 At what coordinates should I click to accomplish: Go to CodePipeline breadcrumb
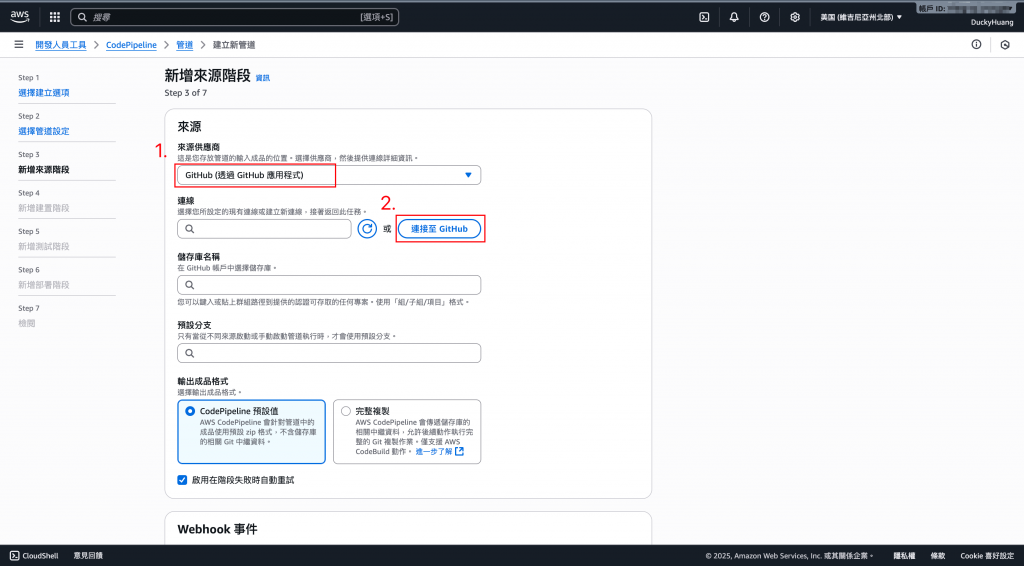tap(131, 45)
